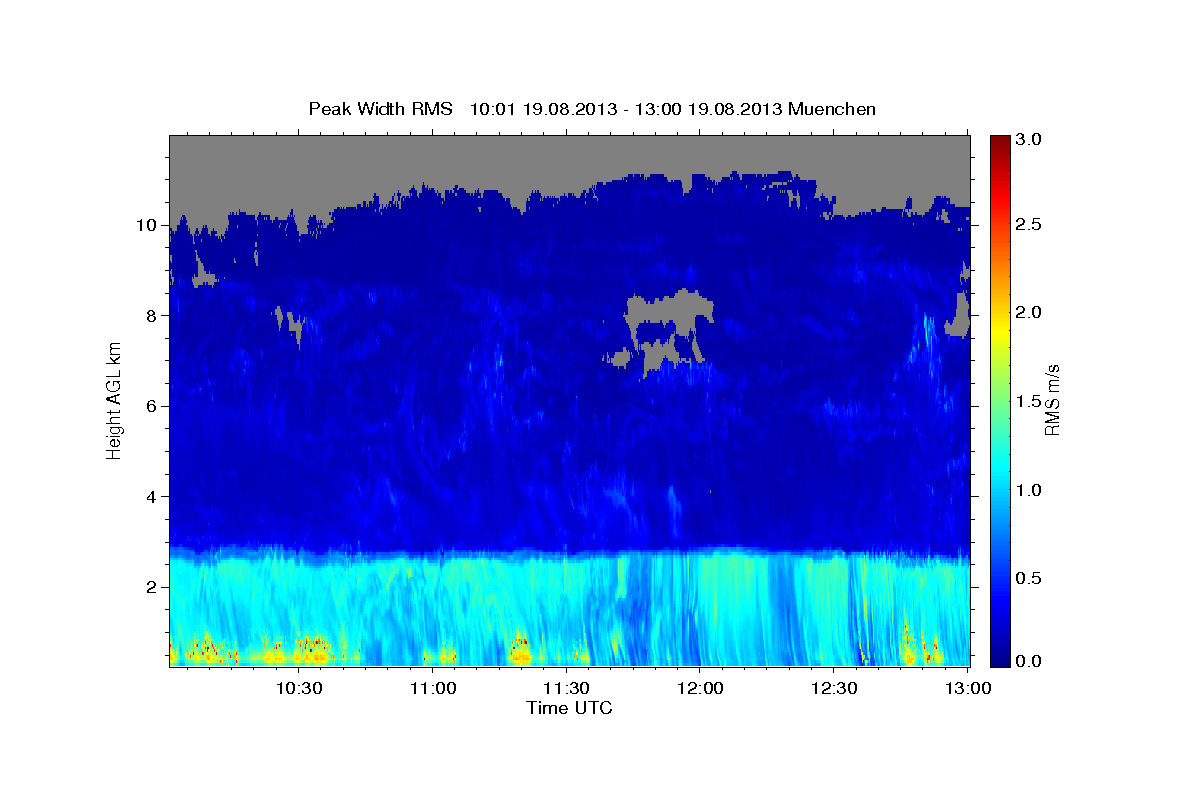Click the 10:30 time tick label
The image size is (1200, 800).
(299, 688)
